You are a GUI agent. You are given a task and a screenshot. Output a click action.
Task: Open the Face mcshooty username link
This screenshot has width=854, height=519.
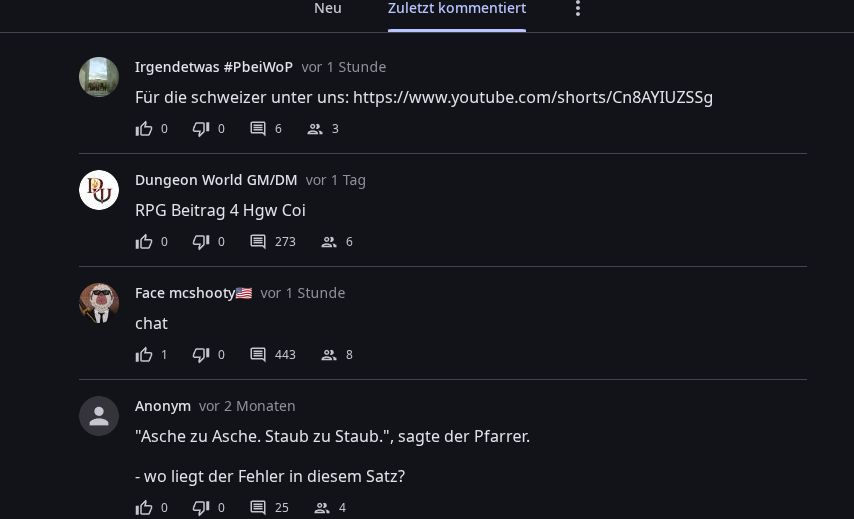click(193, 293)
